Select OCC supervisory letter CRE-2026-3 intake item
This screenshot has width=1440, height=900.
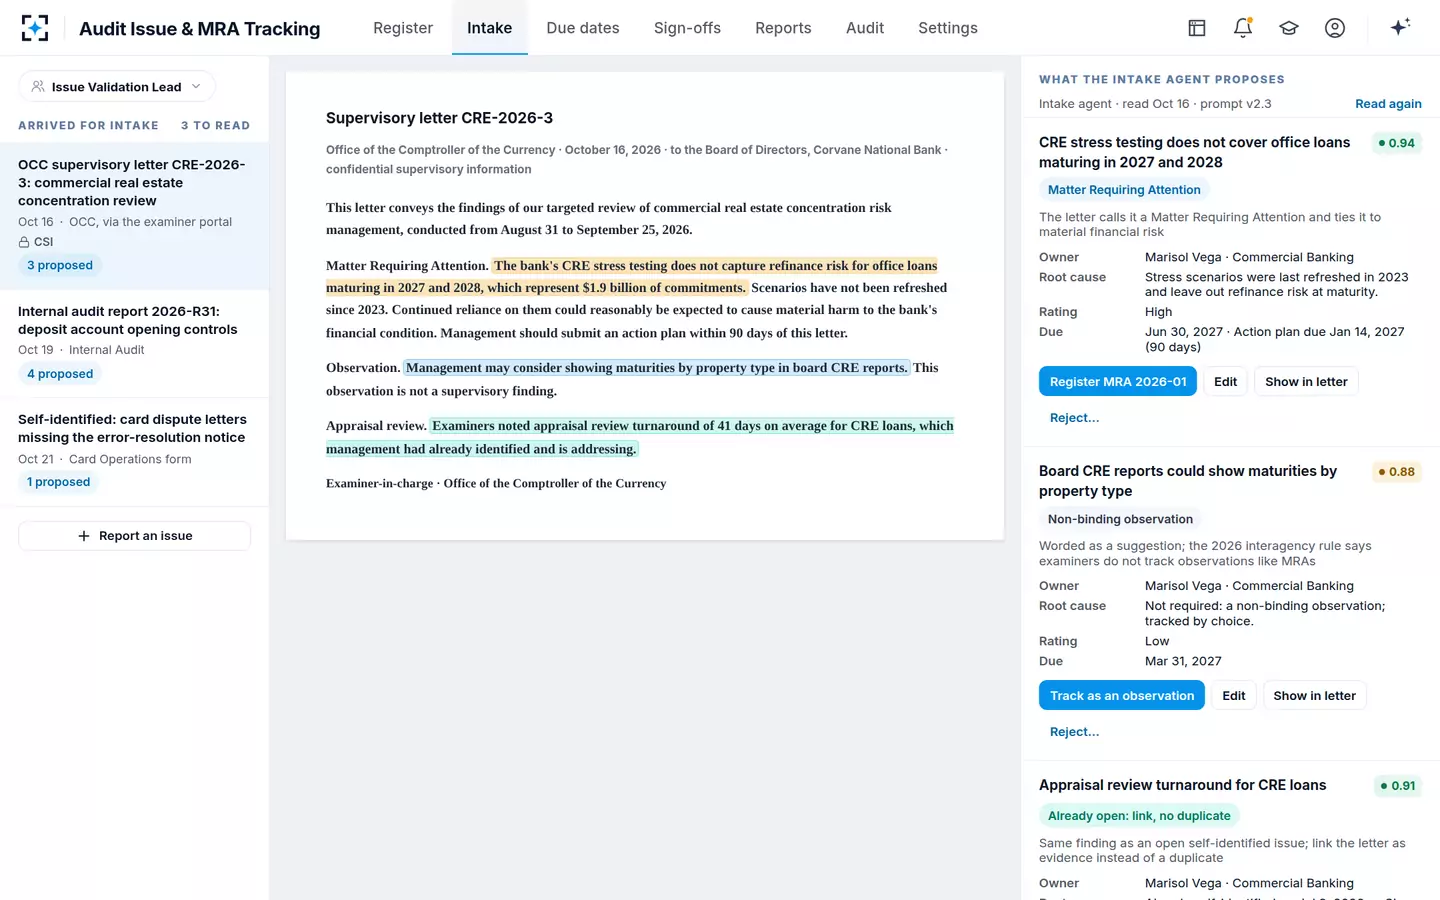(x=134, y=216)
